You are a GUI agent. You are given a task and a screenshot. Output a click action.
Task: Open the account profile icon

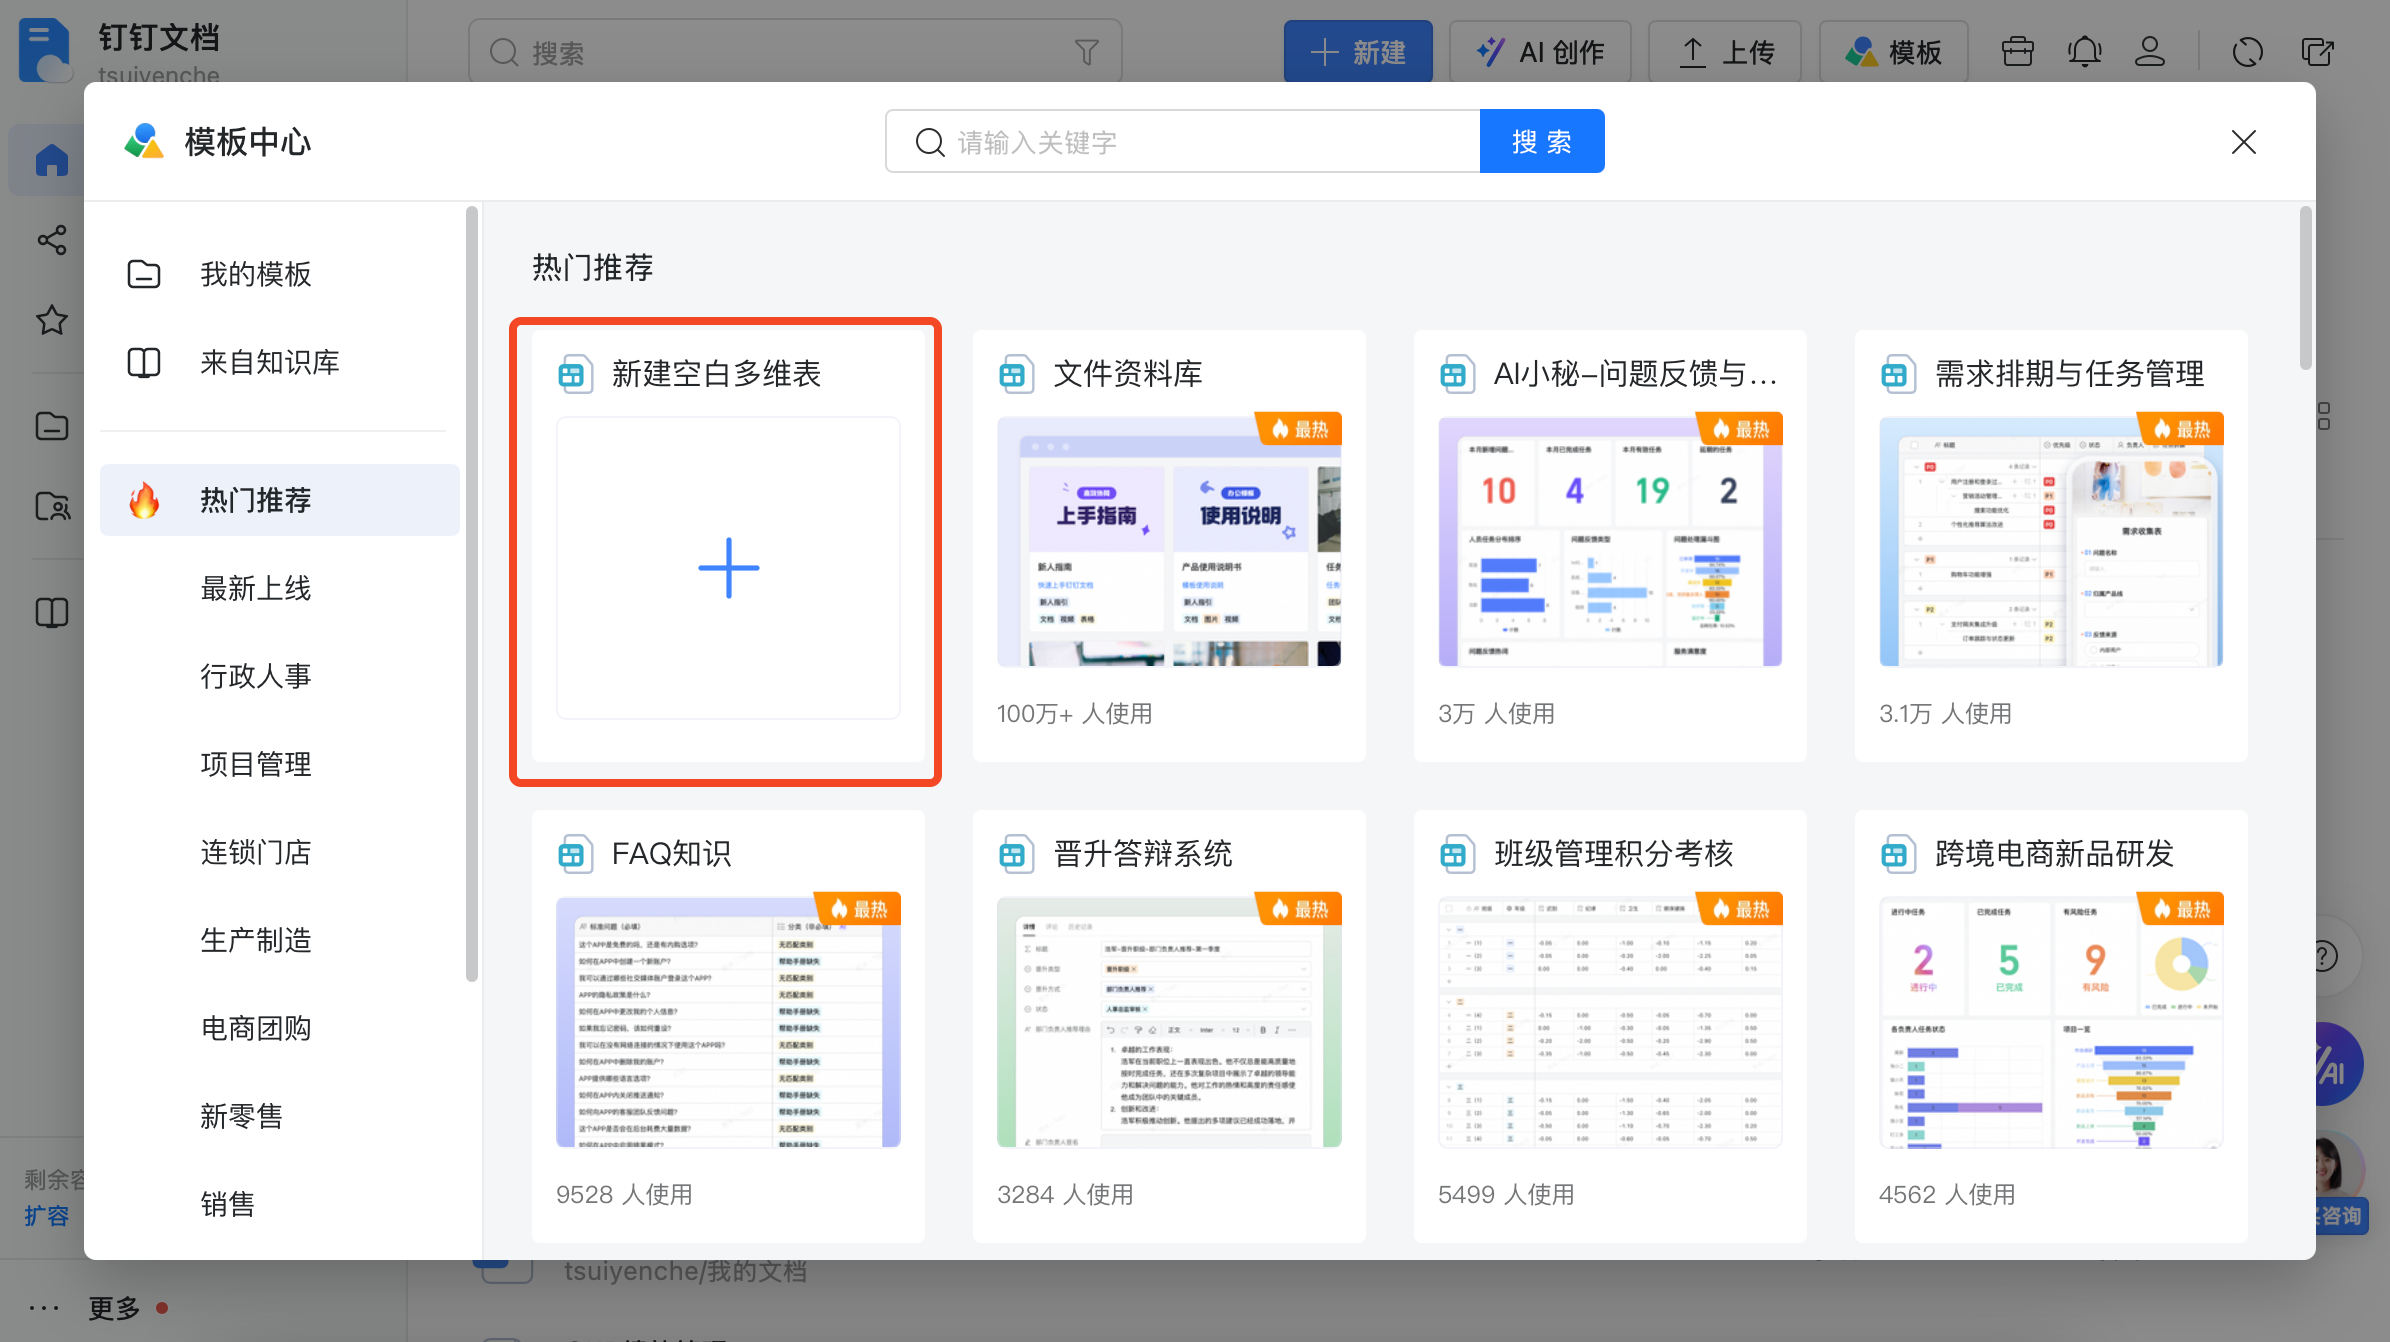click(2151, 51)
